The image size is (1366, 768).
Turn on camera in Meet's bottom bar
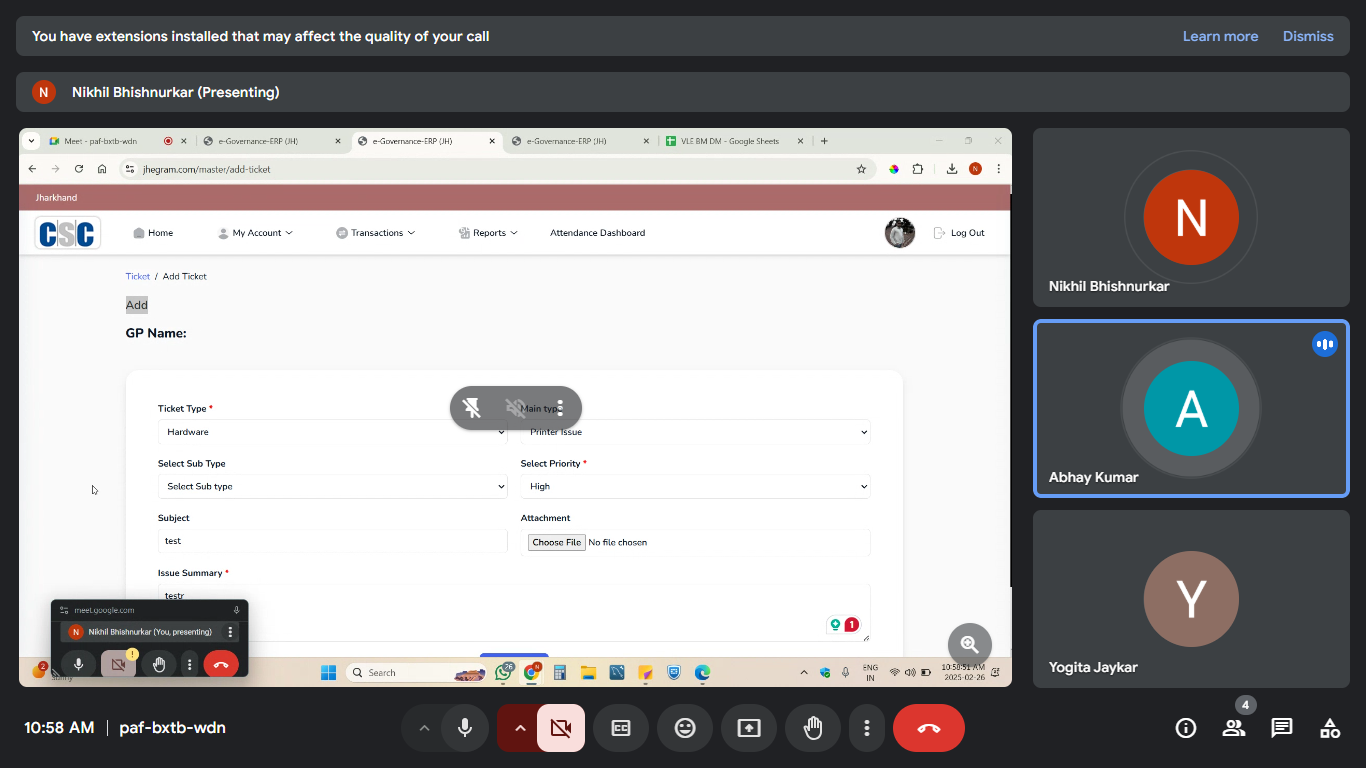pos(561,728)
